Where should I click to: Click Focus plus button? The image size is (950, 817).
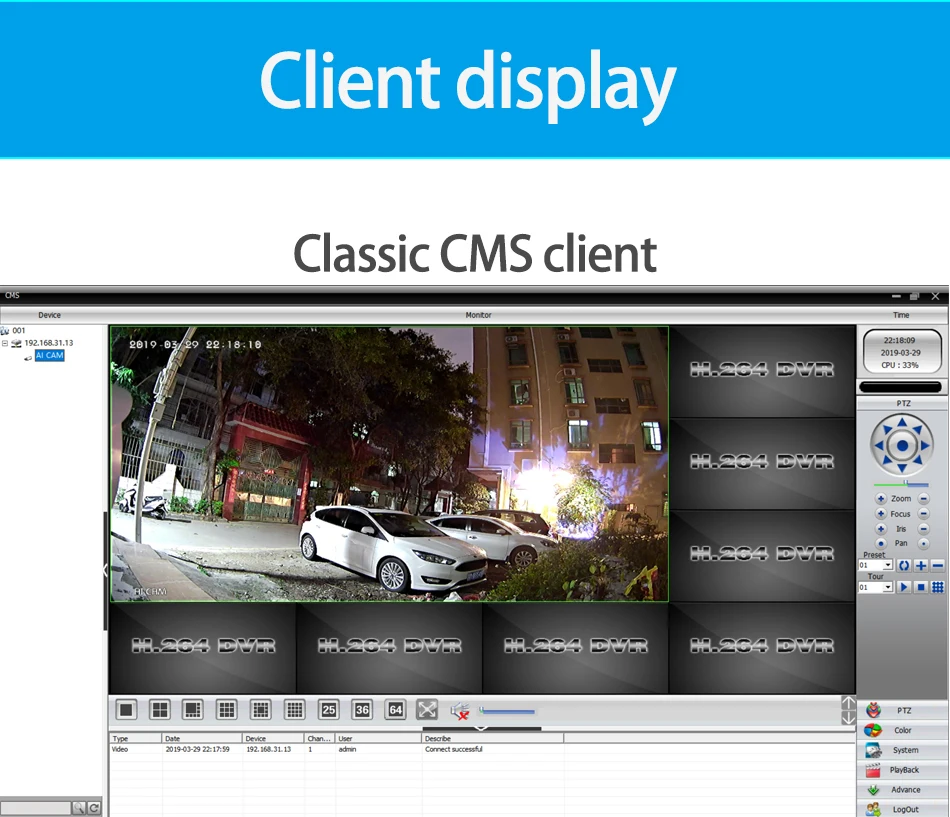(881, 513)
